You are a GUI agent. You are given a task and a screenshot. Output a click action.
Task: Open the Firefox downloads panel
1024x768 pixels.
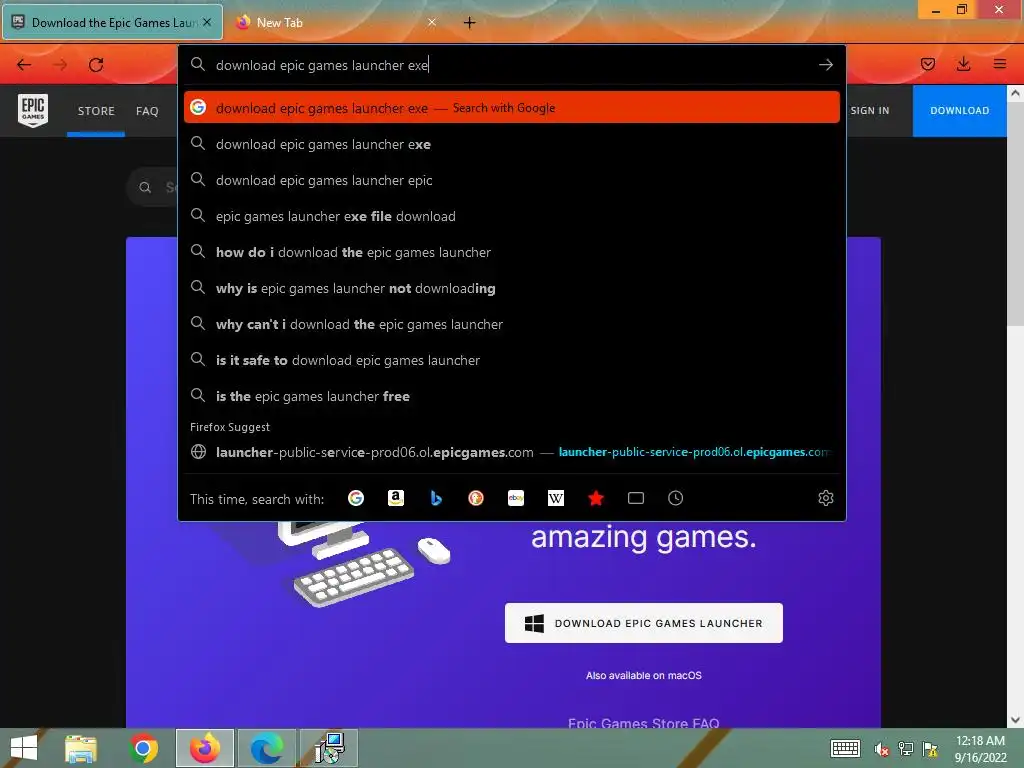[x=963, y=64]
